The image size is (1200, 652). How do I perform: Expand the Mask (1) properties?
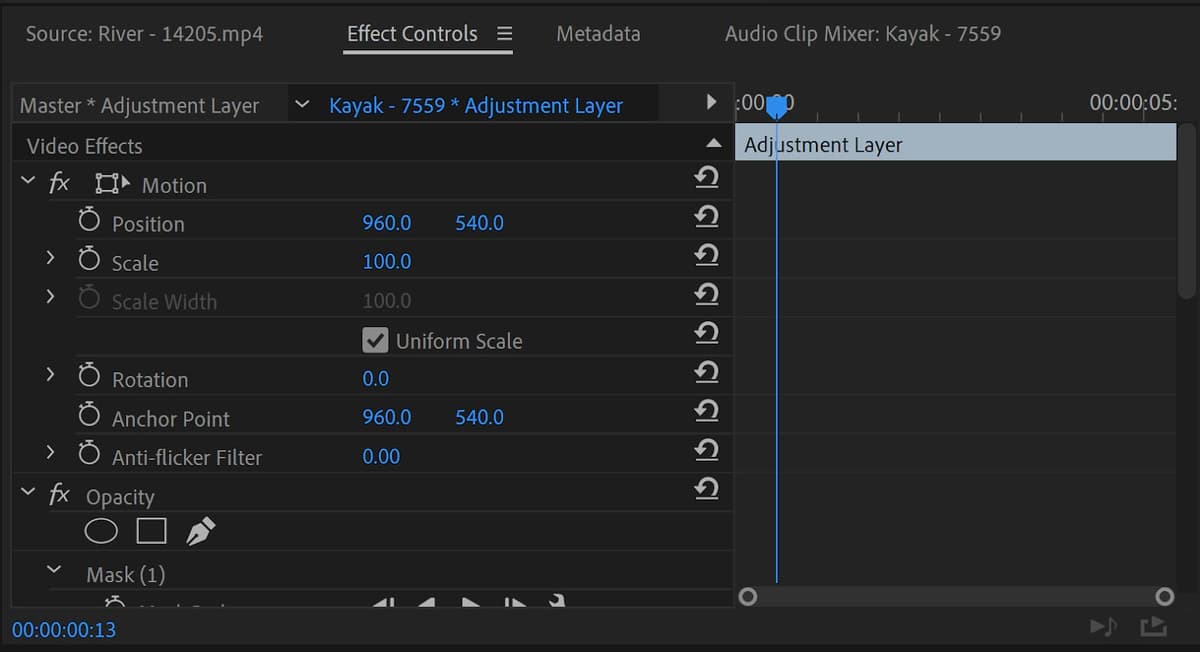54,573
